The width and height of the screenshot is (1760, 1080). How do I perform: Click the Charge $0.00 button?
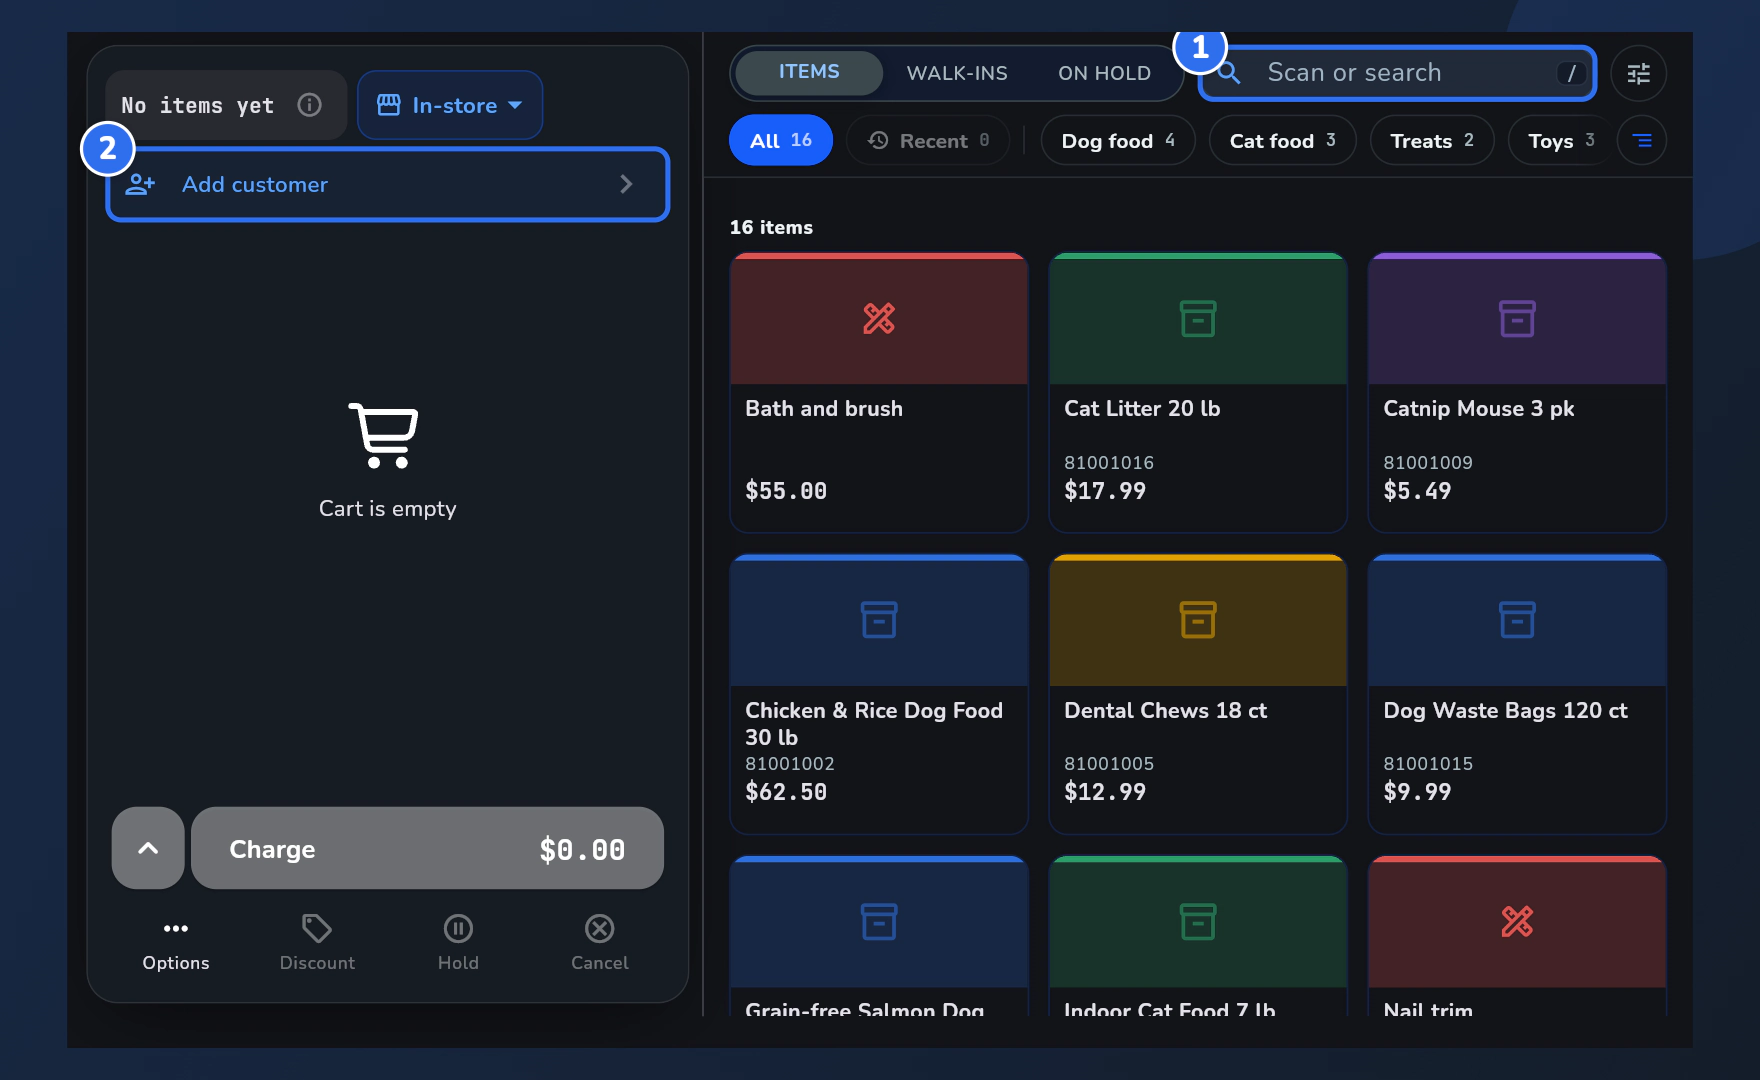click(x=427, y=848)
